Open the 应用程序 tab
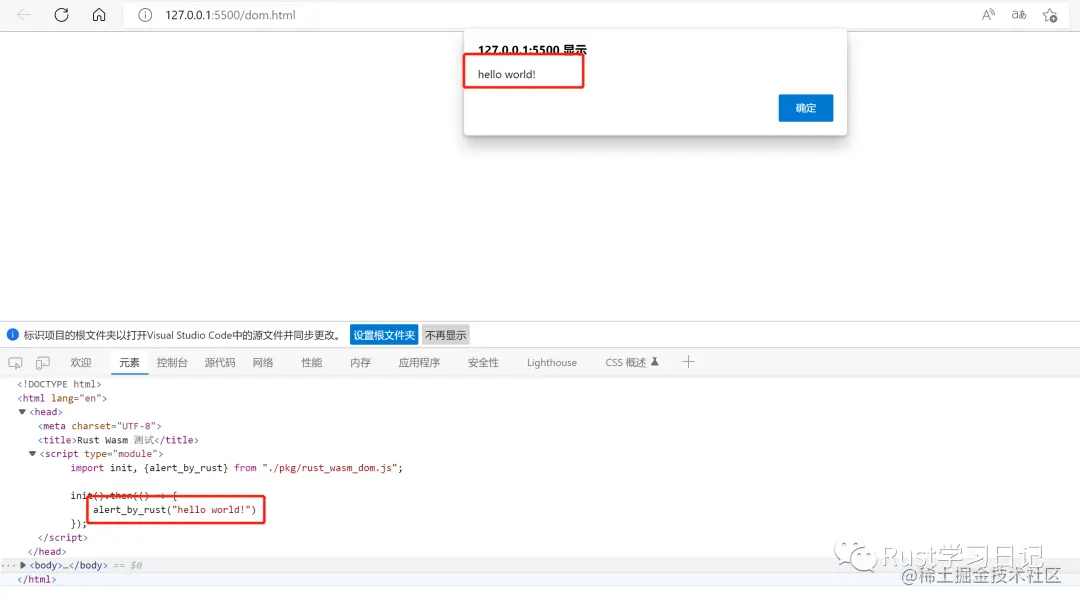1080x604 pixels. pos(419,363)
